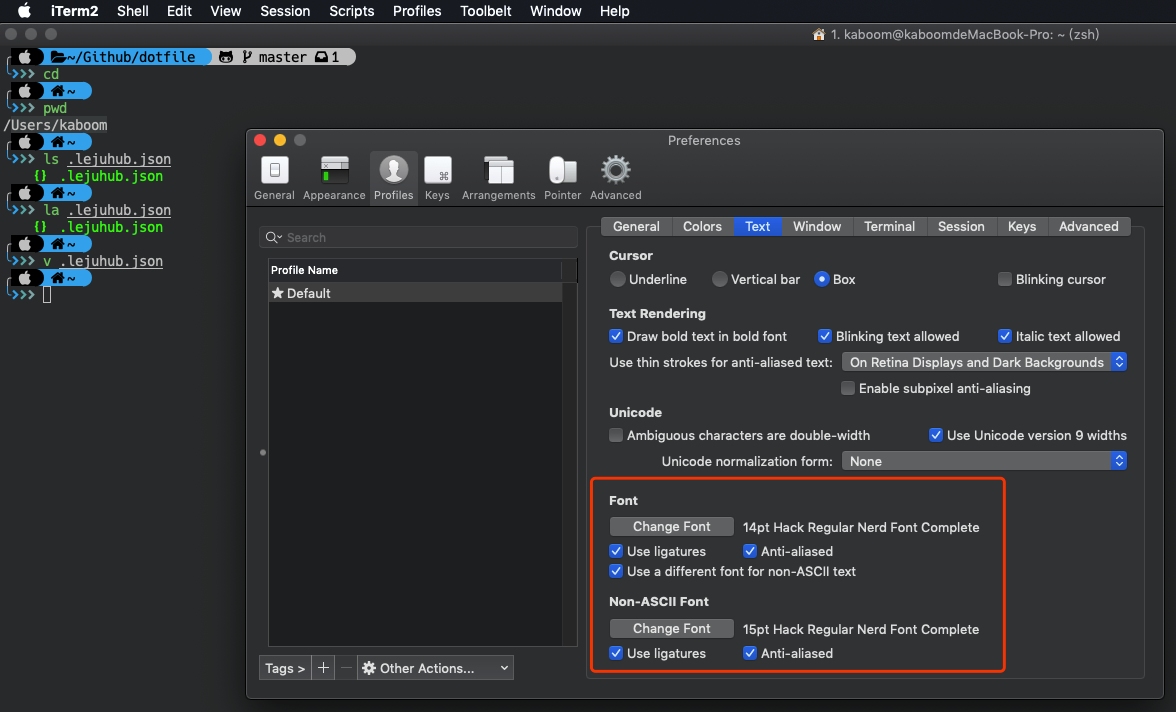Open the Toolbelt menu
Image resolution: width=1176 pixels, height=712 pixels.
coord(486,11)
